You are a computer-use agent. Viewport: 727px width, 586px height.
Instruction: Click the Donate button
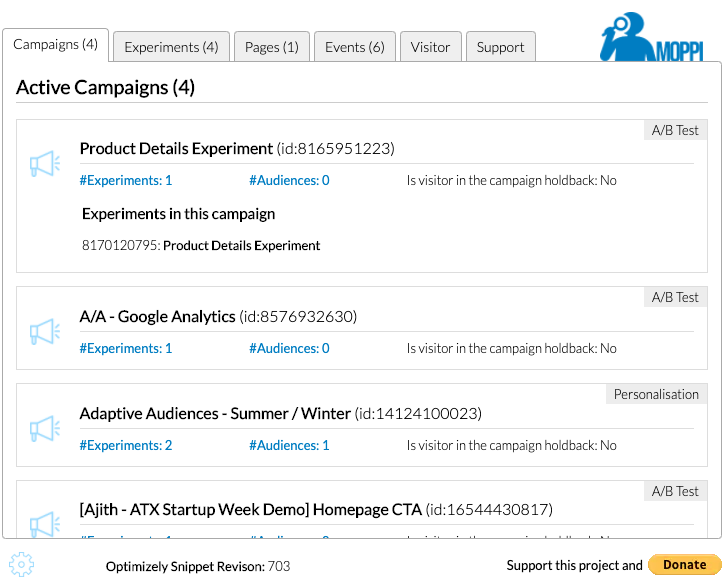684,565
